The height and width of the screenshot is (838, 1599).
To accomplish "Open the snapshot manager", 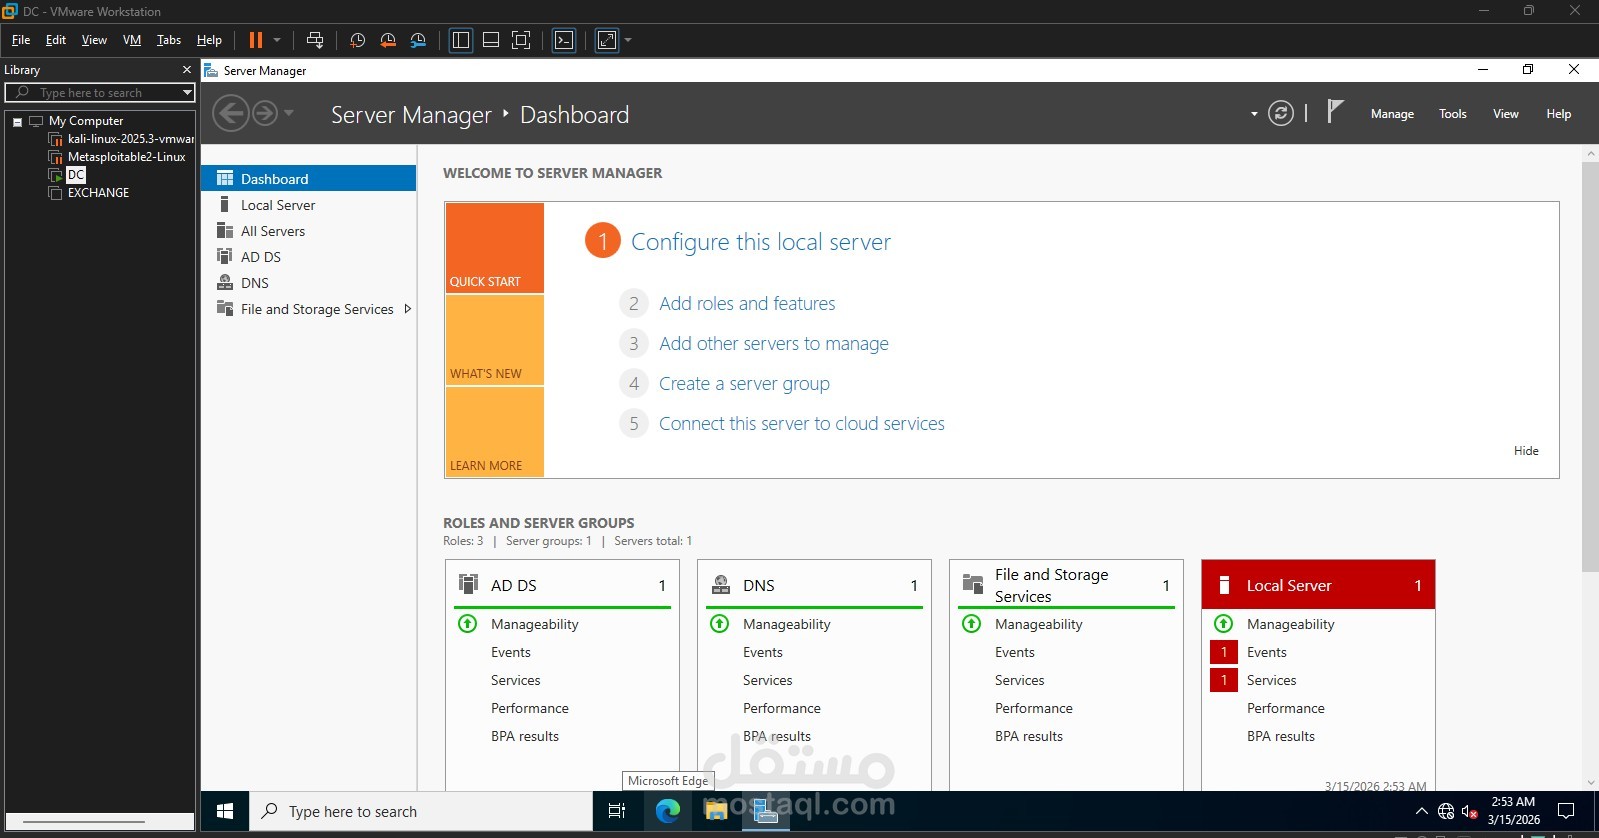I will tap(418, 40).
